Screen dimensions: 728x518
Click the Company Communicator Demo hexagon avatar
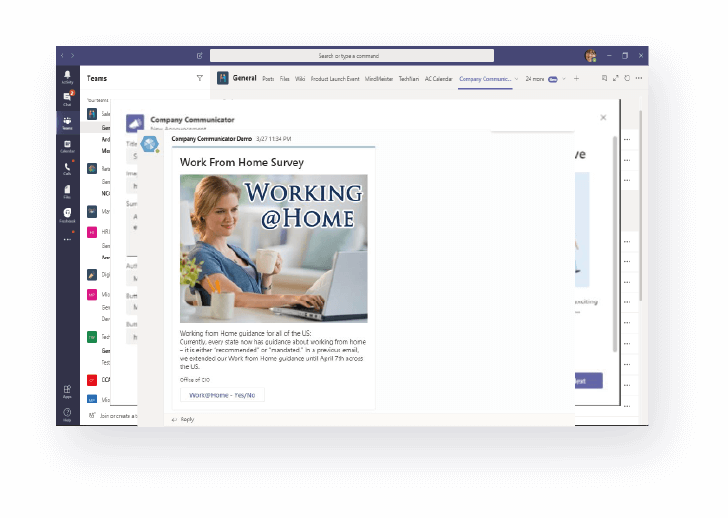tap(150, 144)
